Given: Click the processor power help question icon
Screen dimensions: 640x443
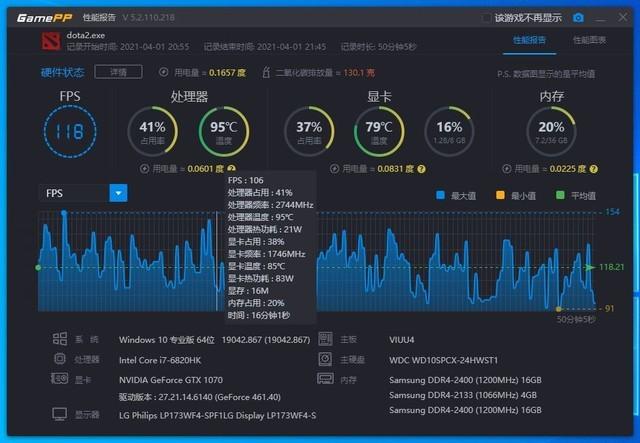Looking at the screenshot, I should 231,169.
